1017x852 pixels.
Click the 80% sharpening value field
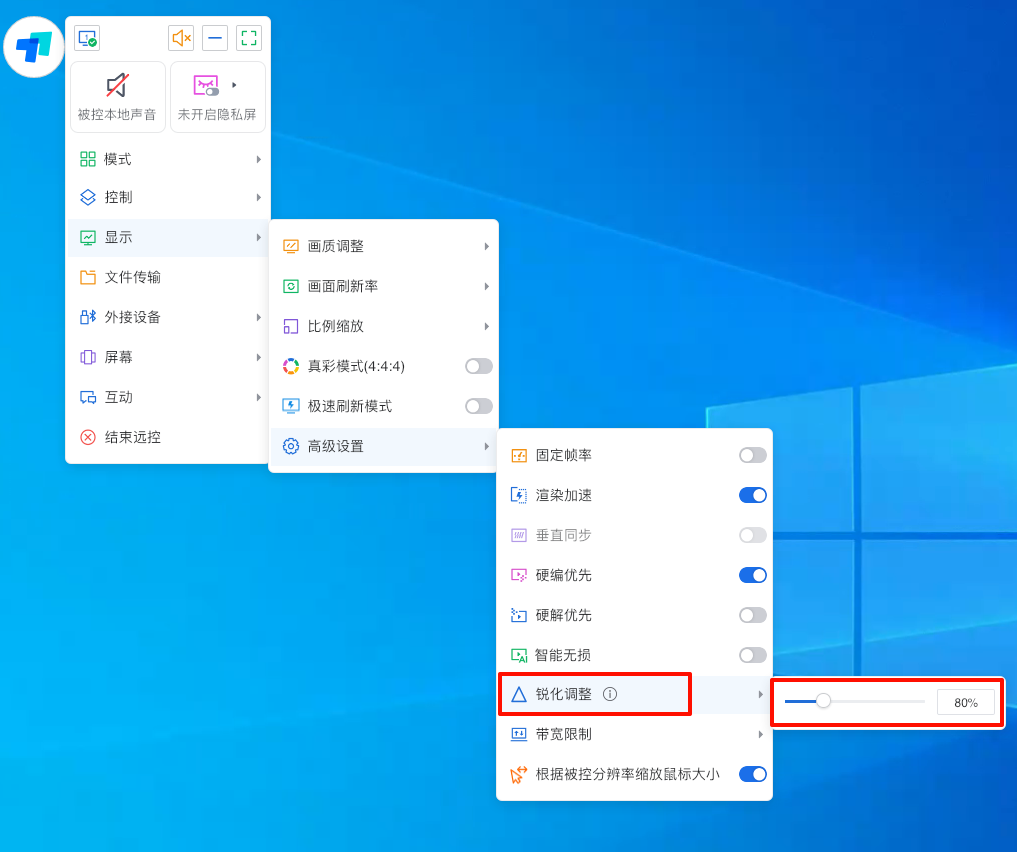coord(965,702)
